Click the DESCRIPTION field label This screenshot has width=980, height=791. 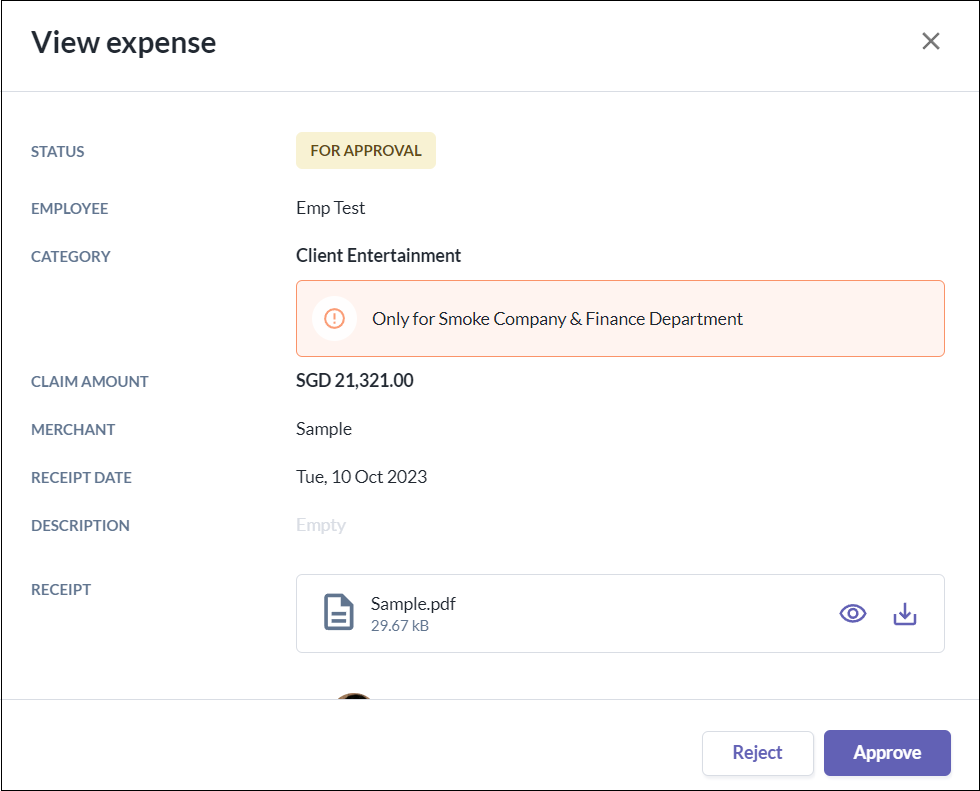pyautogui.click(x=80, y=526)
